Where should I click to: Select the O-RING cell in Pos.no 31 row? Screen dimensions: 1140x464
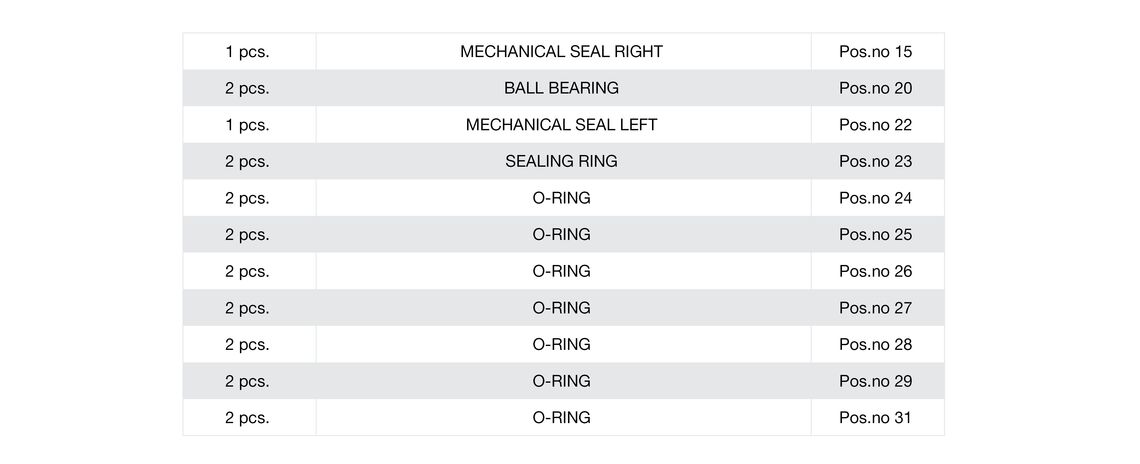[561, 417]
